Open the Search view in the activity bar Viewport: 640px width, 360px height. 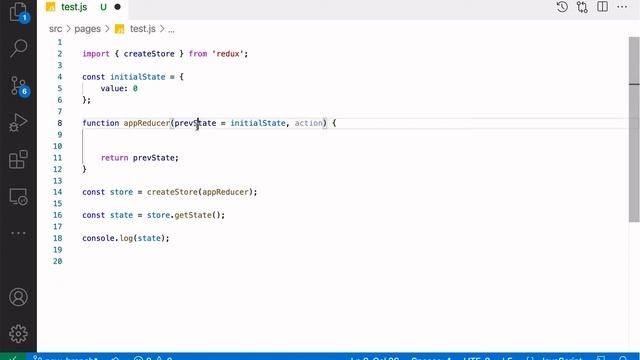[x=18, y=48]
